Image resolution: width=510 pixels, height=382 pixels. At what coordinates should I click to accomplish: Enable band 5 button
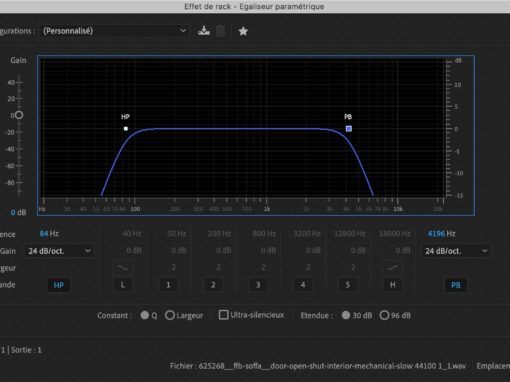click(x=348, y=285)
